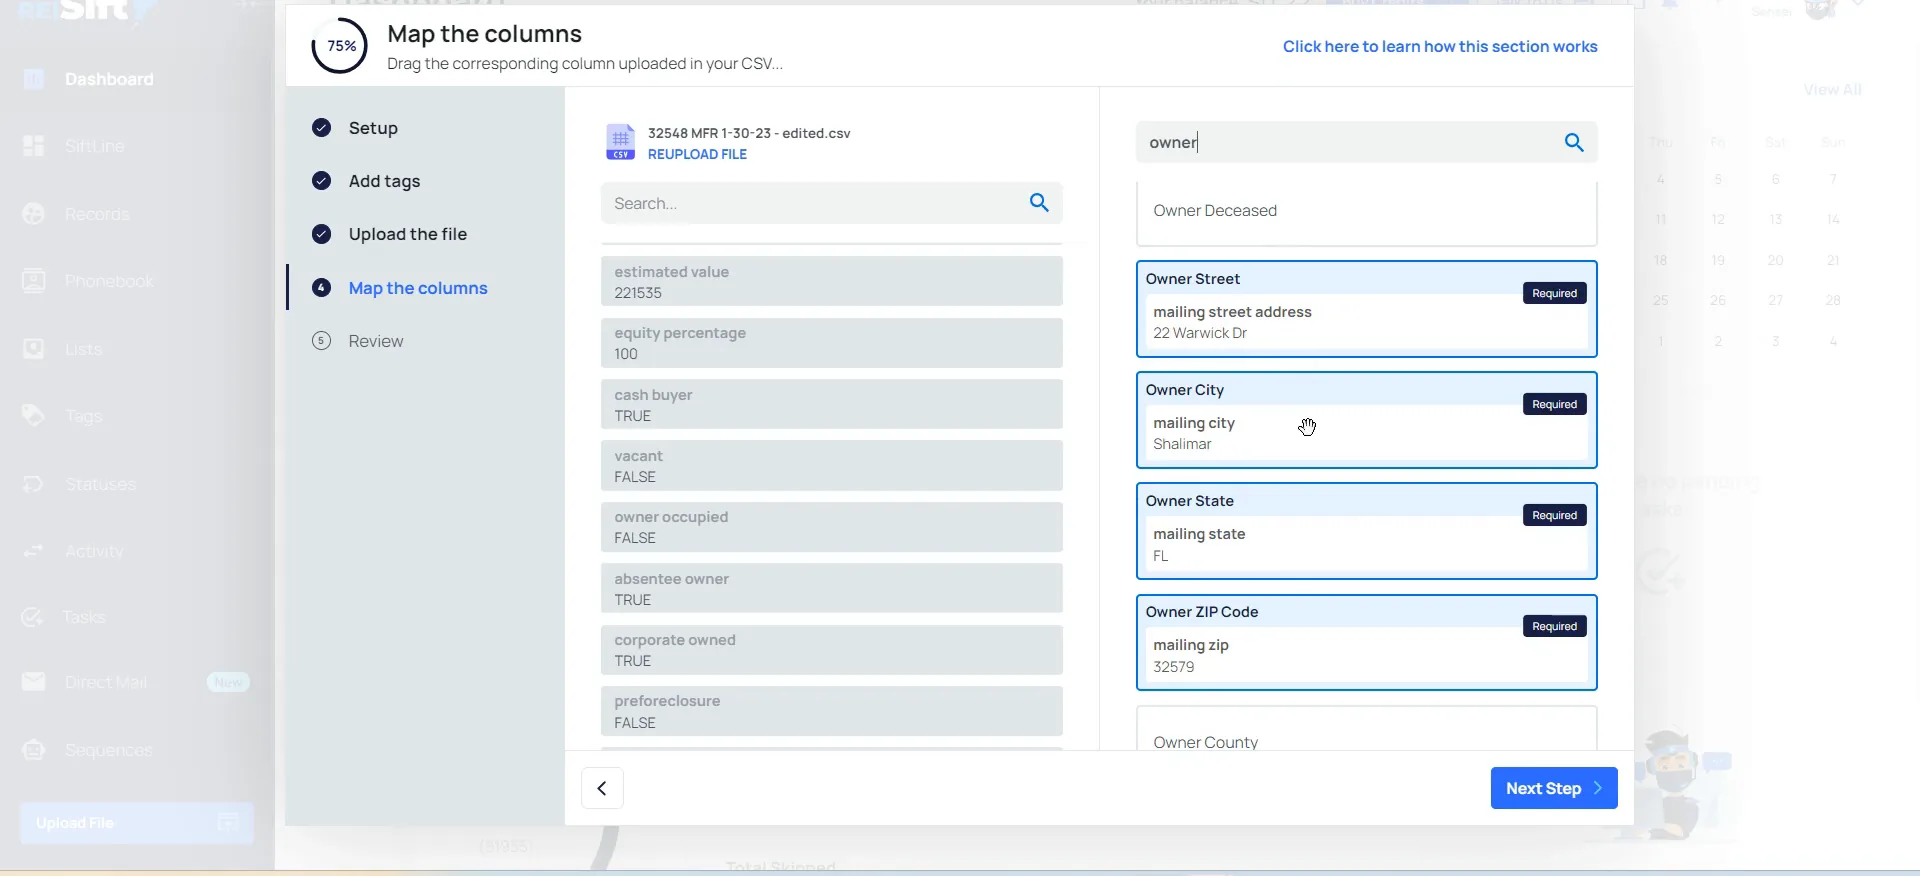
Task: Select the vacant column card
Action: coord(831,465)
